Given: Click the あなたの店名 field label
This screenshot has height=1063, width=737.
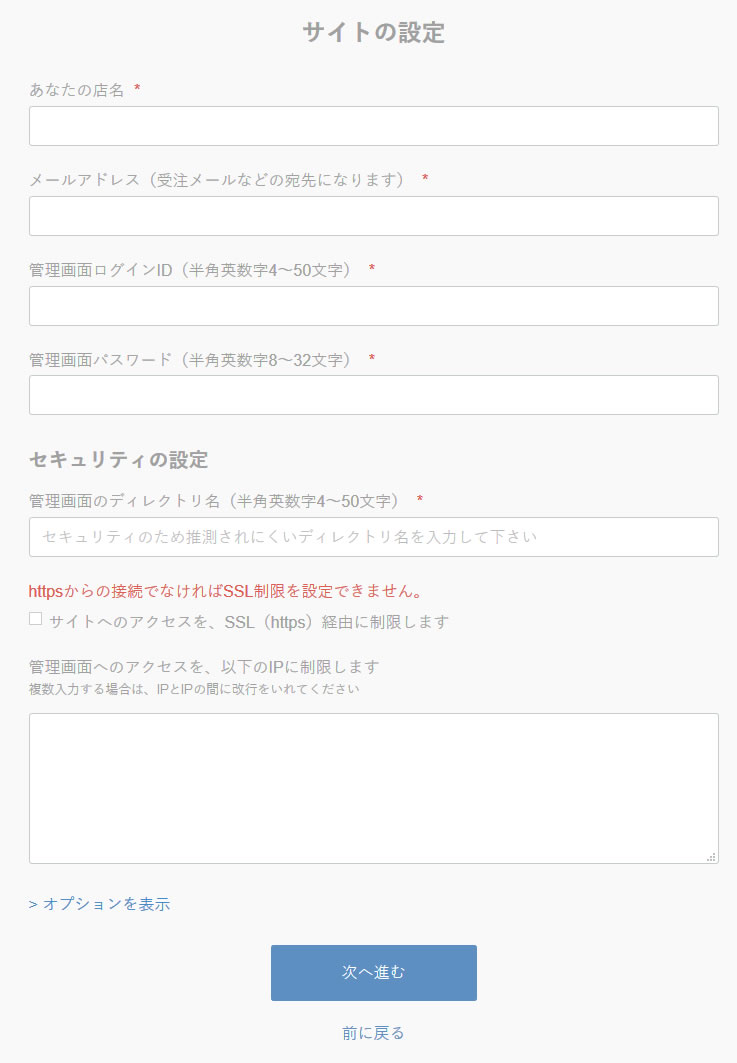Looking at the screenshot, I should tap(77, 90).
